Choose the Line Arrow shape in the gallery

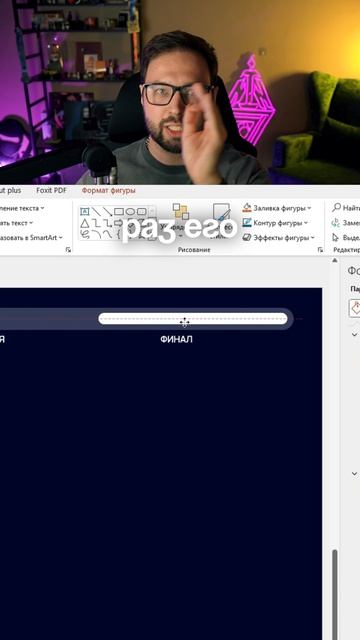point(107,211)
